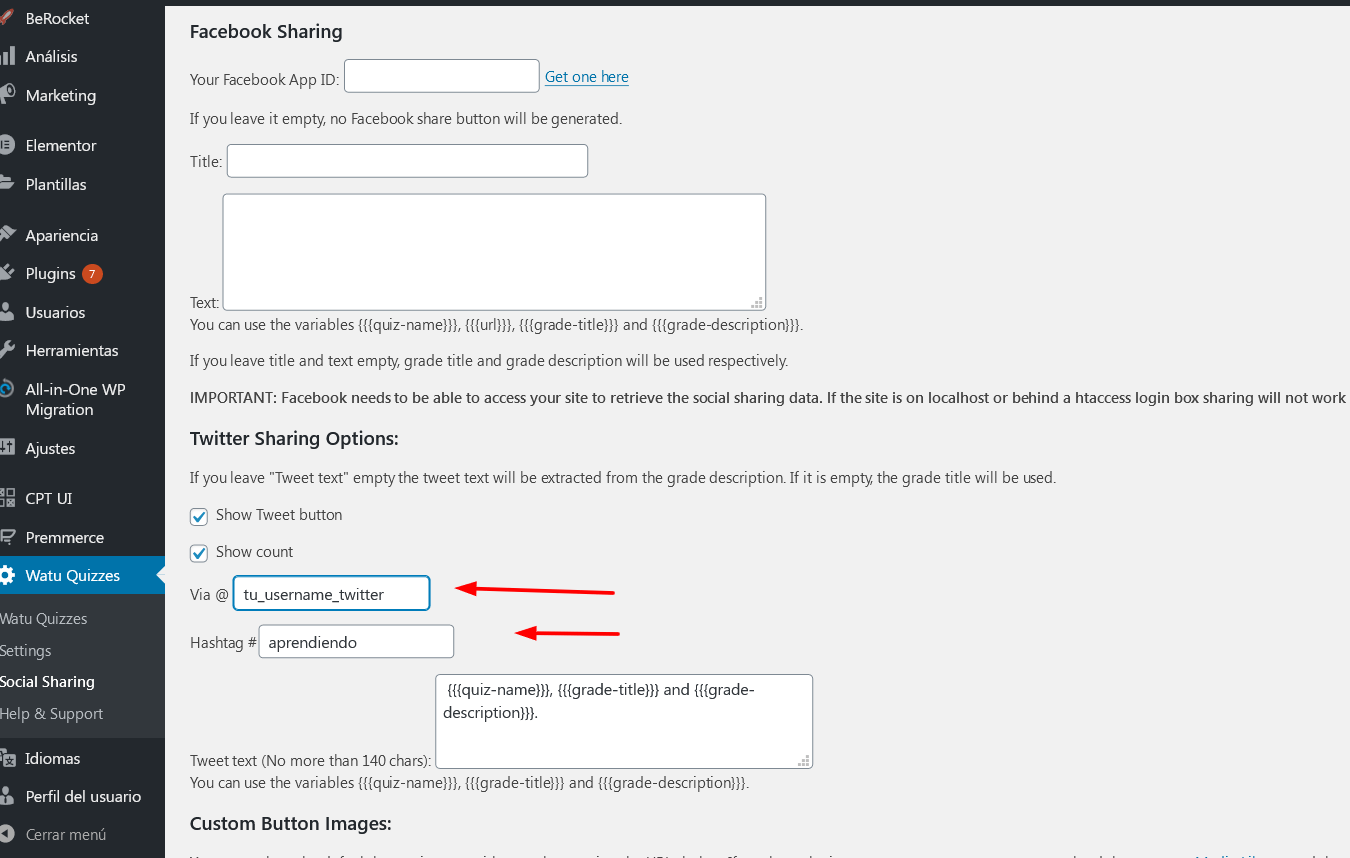Viewport: 1350px width, 858px height.
Task: Open the Help & Support submenu item
Action: (52, 714)
